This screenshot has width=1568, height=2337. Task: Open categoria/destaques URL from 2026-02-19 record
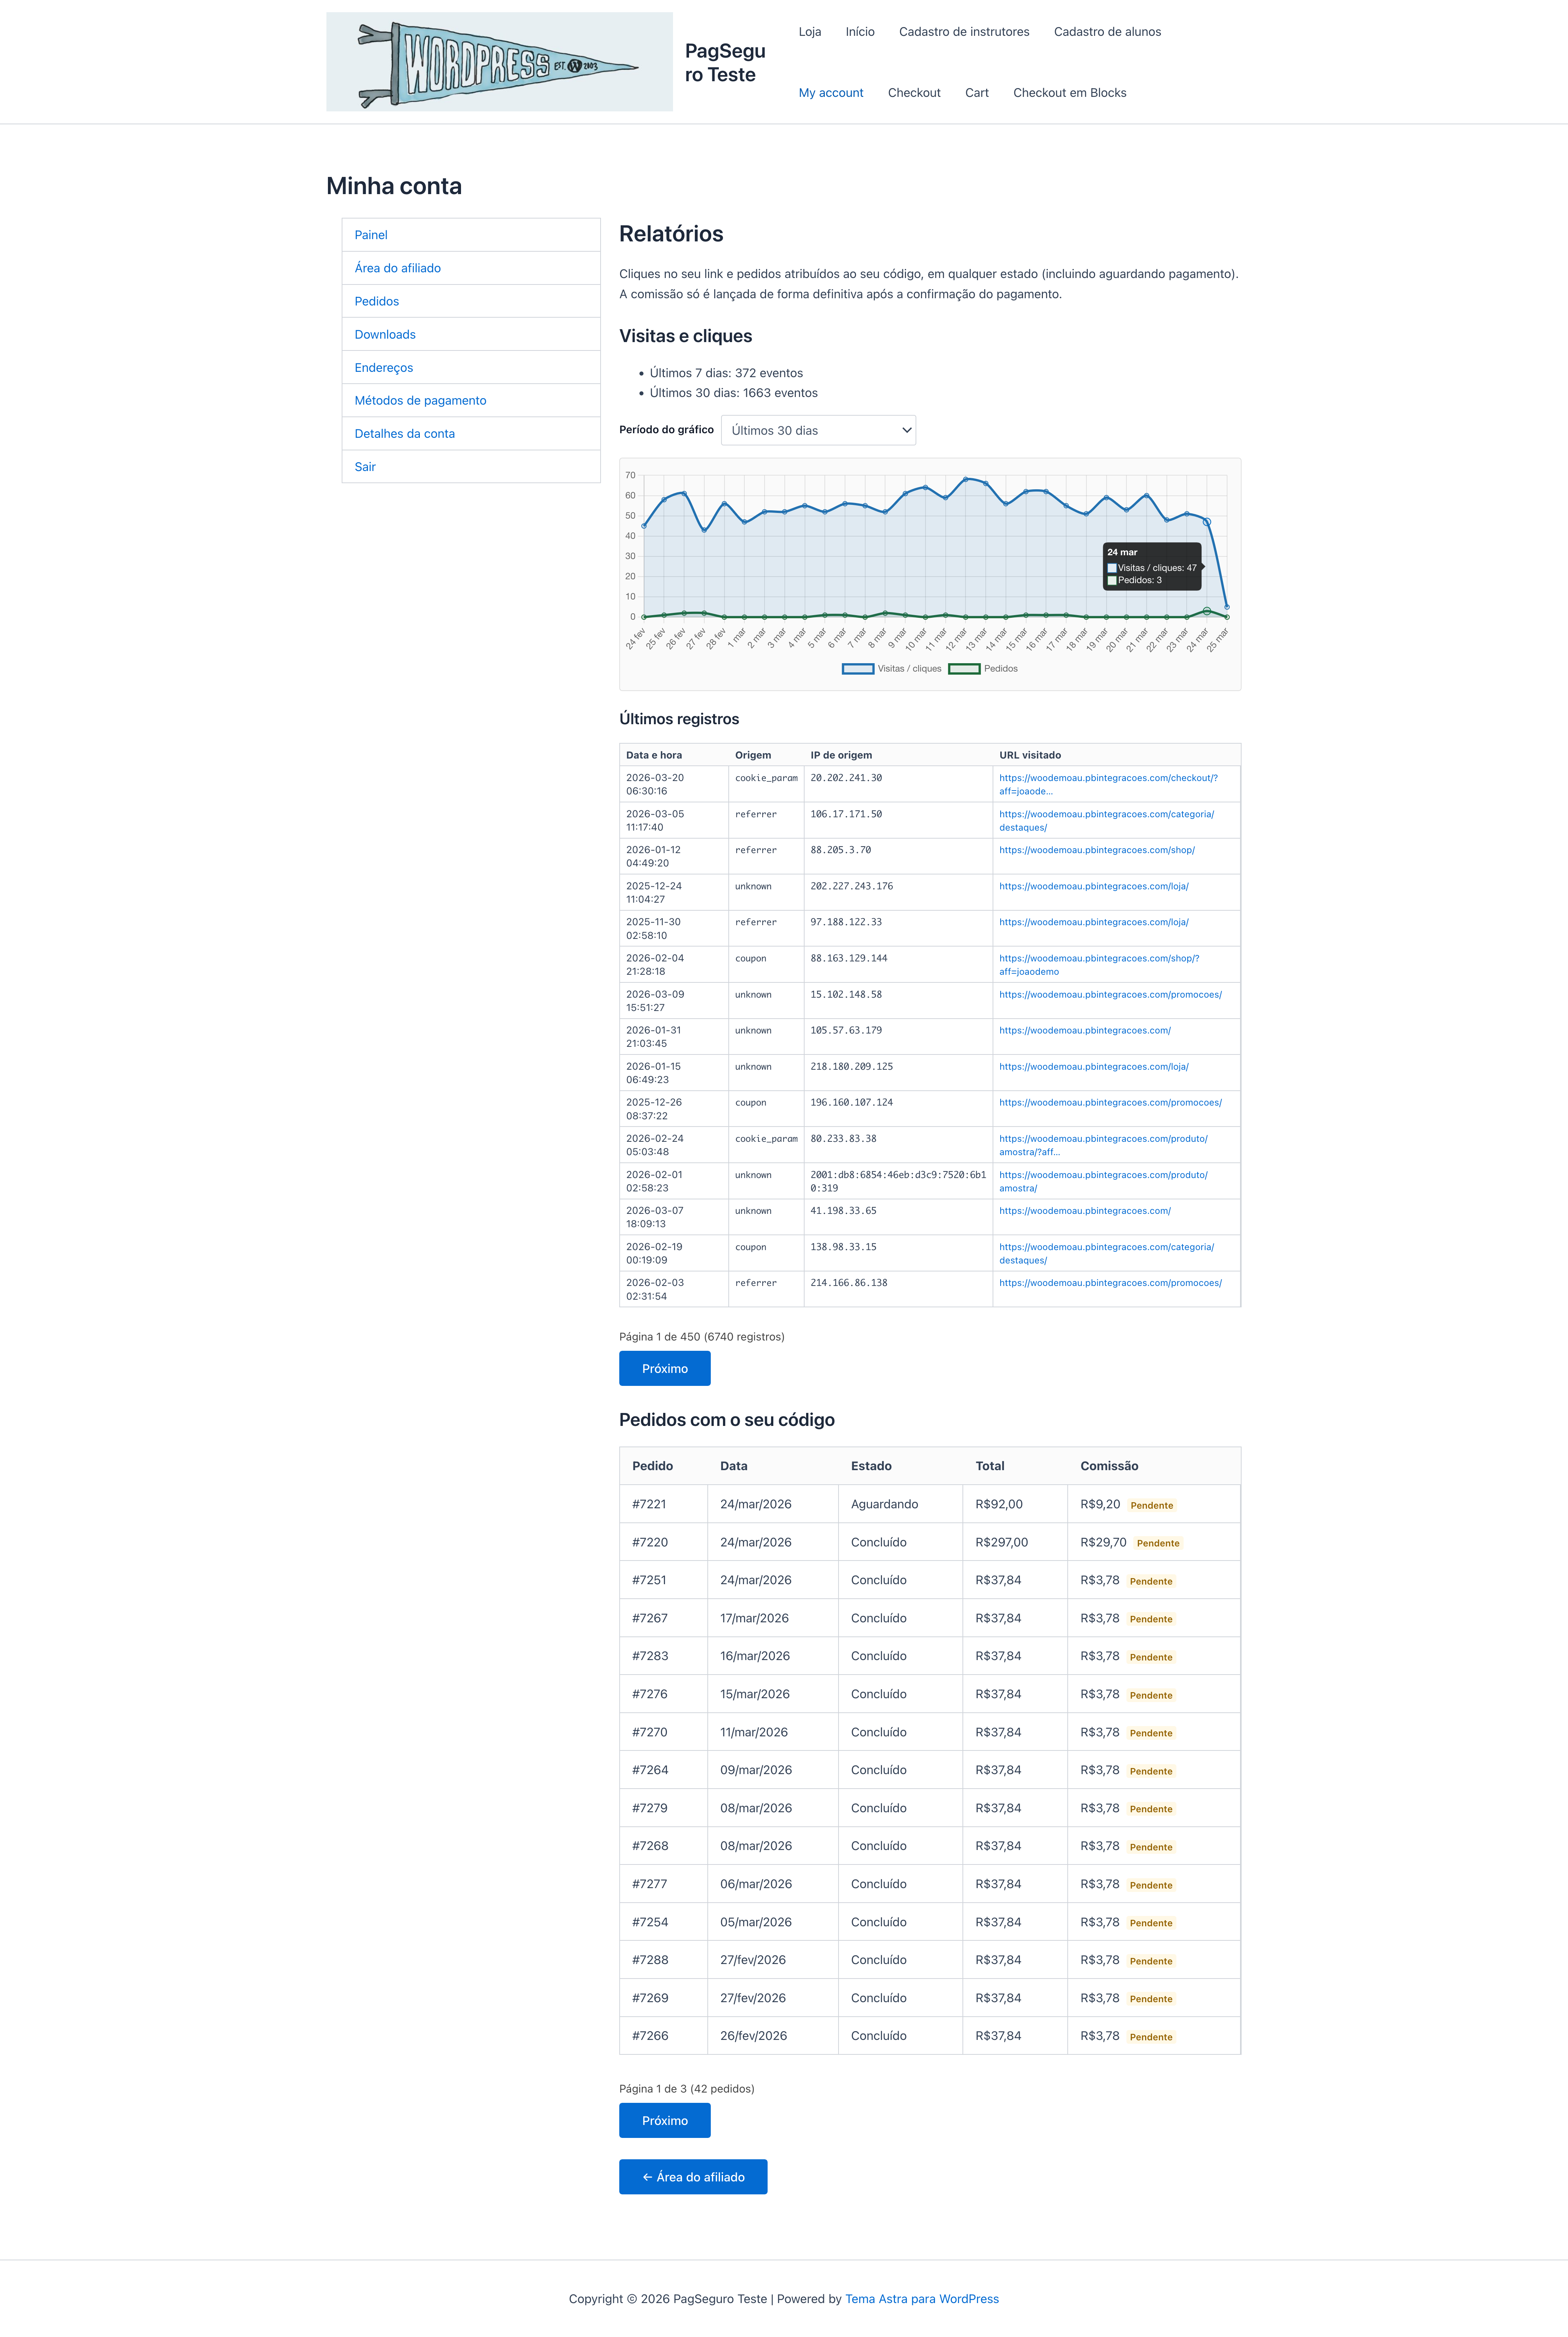(1107, 1253)
